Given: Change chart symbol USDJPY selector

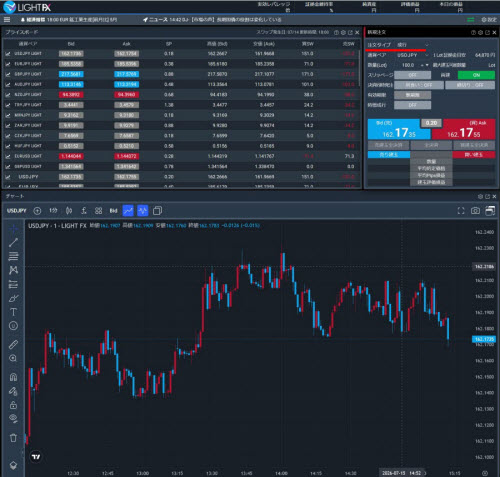Looking at the screenshot, I should [17, 211].
